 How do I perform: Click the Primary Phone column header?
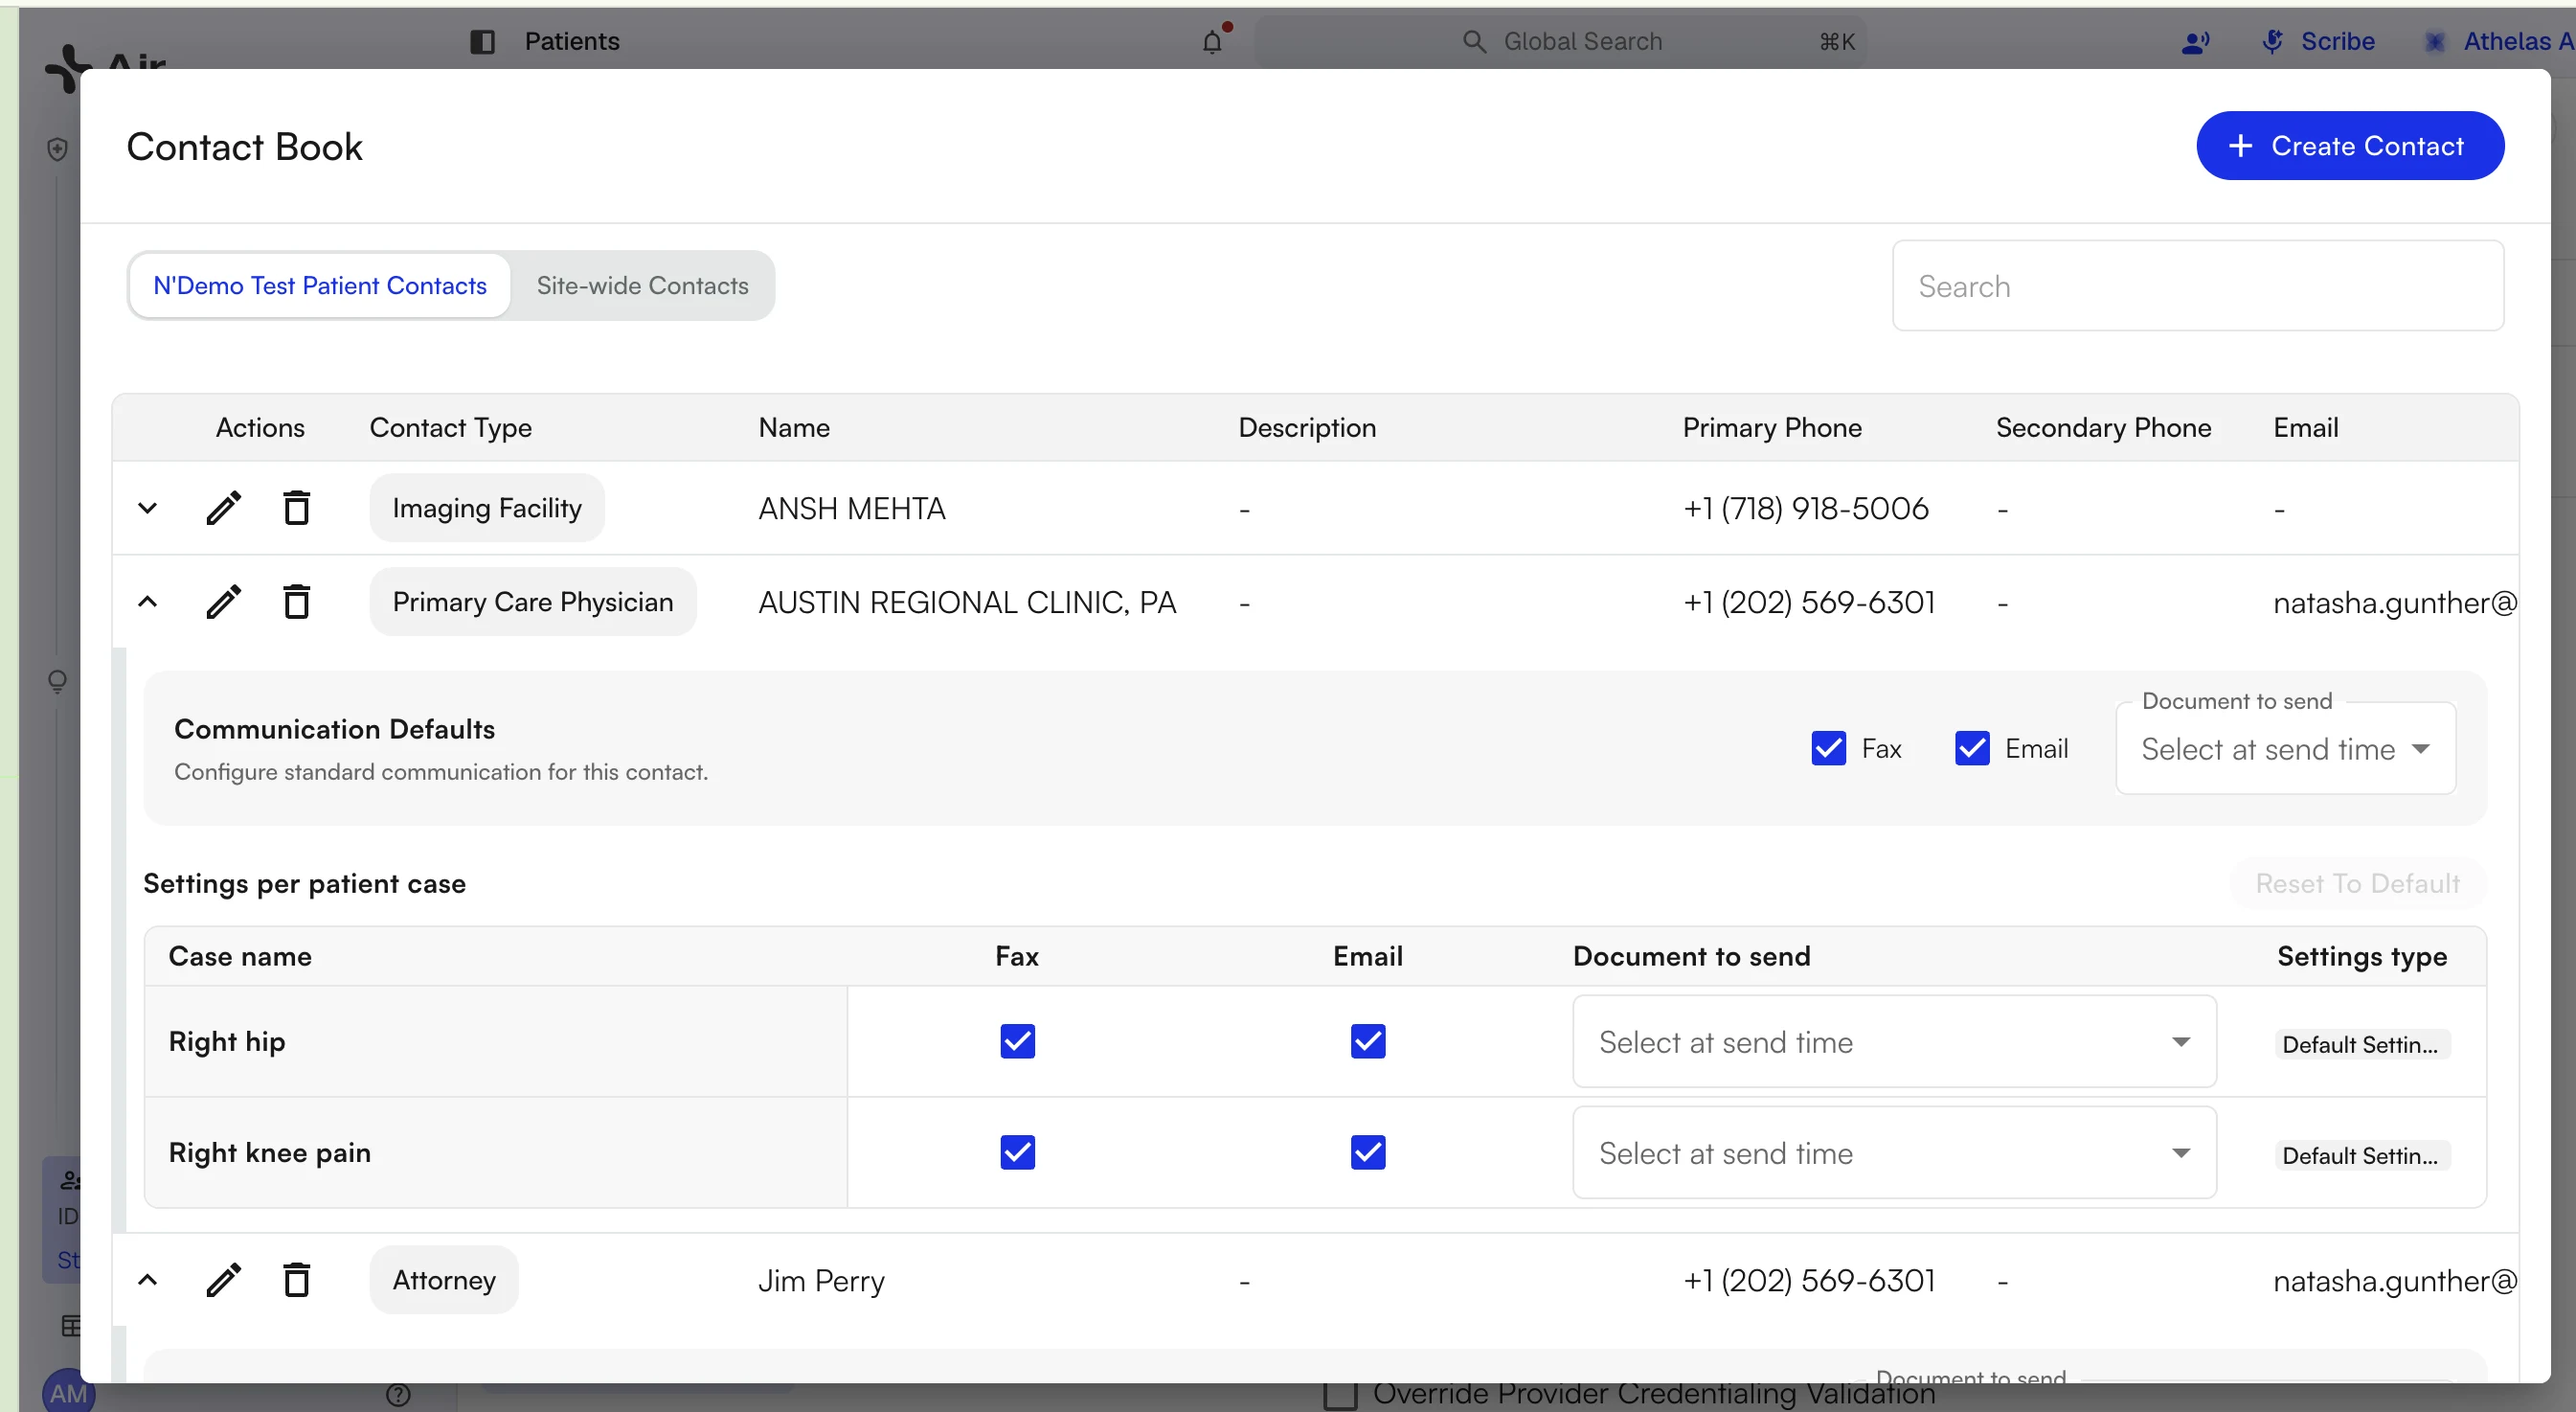coord(1771,427)
